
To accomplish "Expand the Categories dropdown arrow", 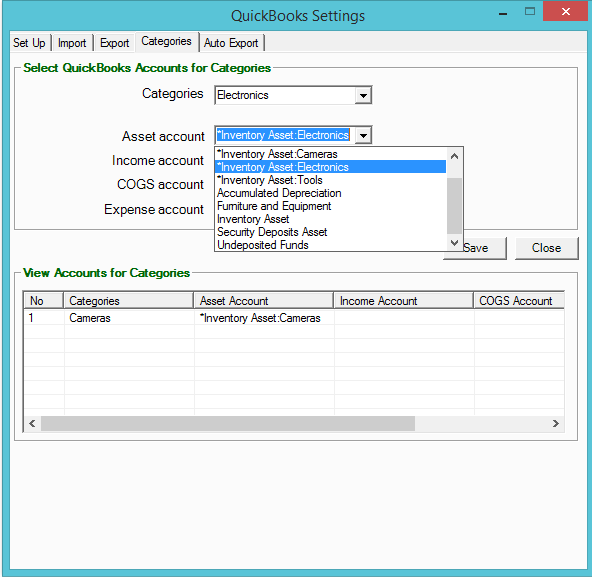I will [x=363, y=96].
